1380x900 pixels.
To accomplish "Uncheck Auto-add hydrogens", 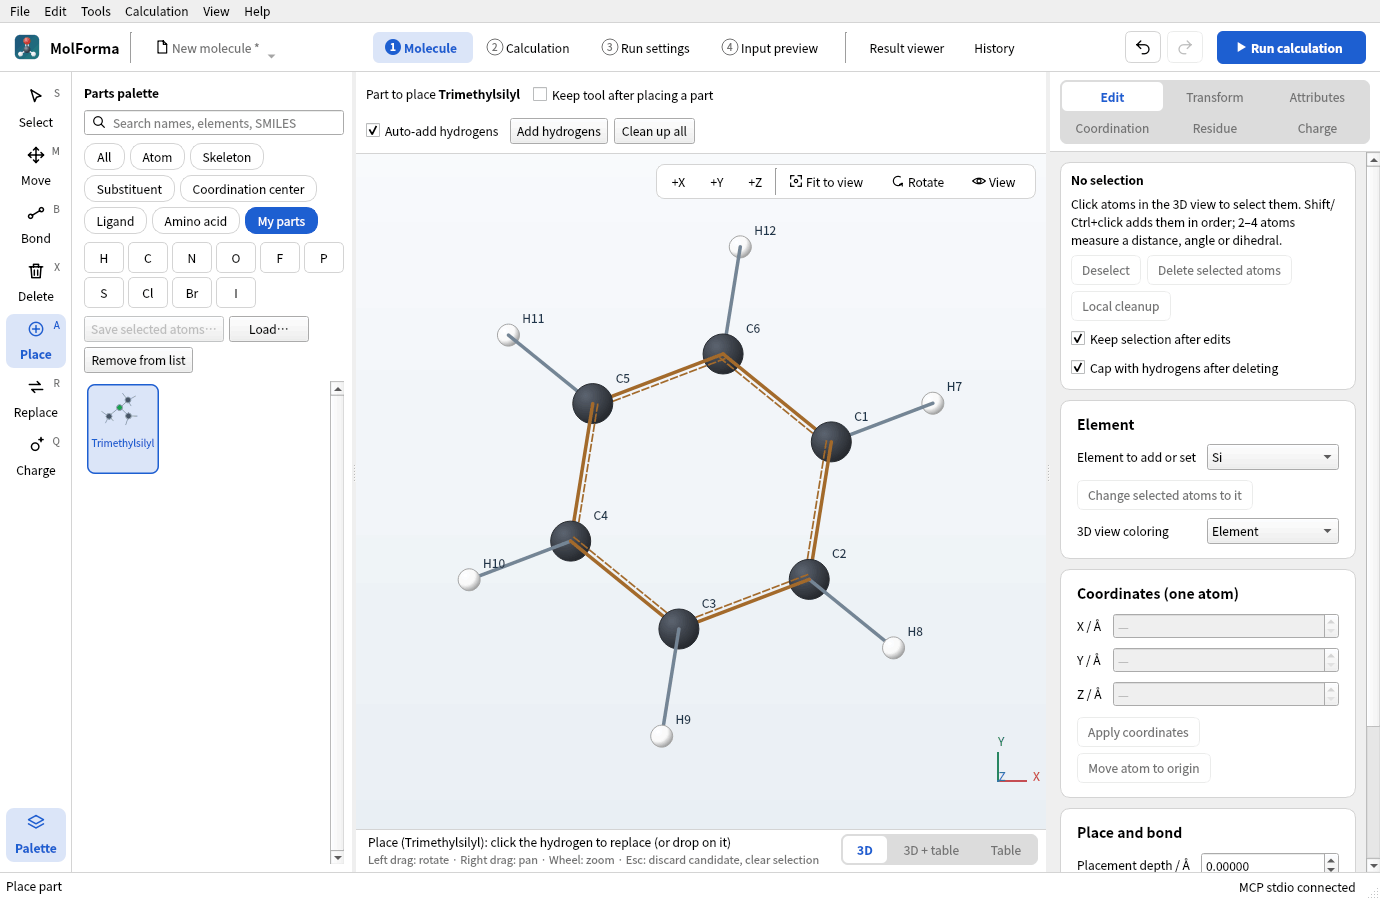I will pos(373,130).
